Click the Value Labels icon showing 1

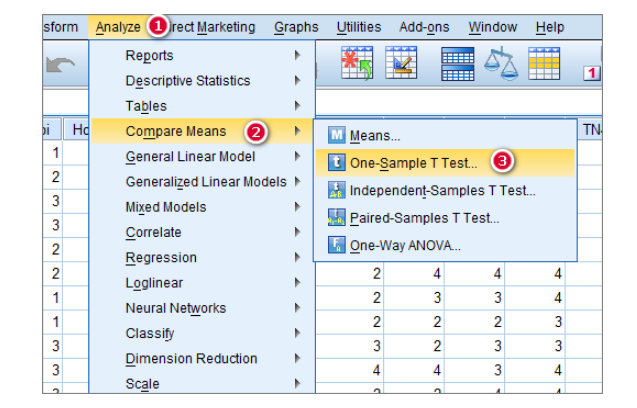click(x=592, y=73)
